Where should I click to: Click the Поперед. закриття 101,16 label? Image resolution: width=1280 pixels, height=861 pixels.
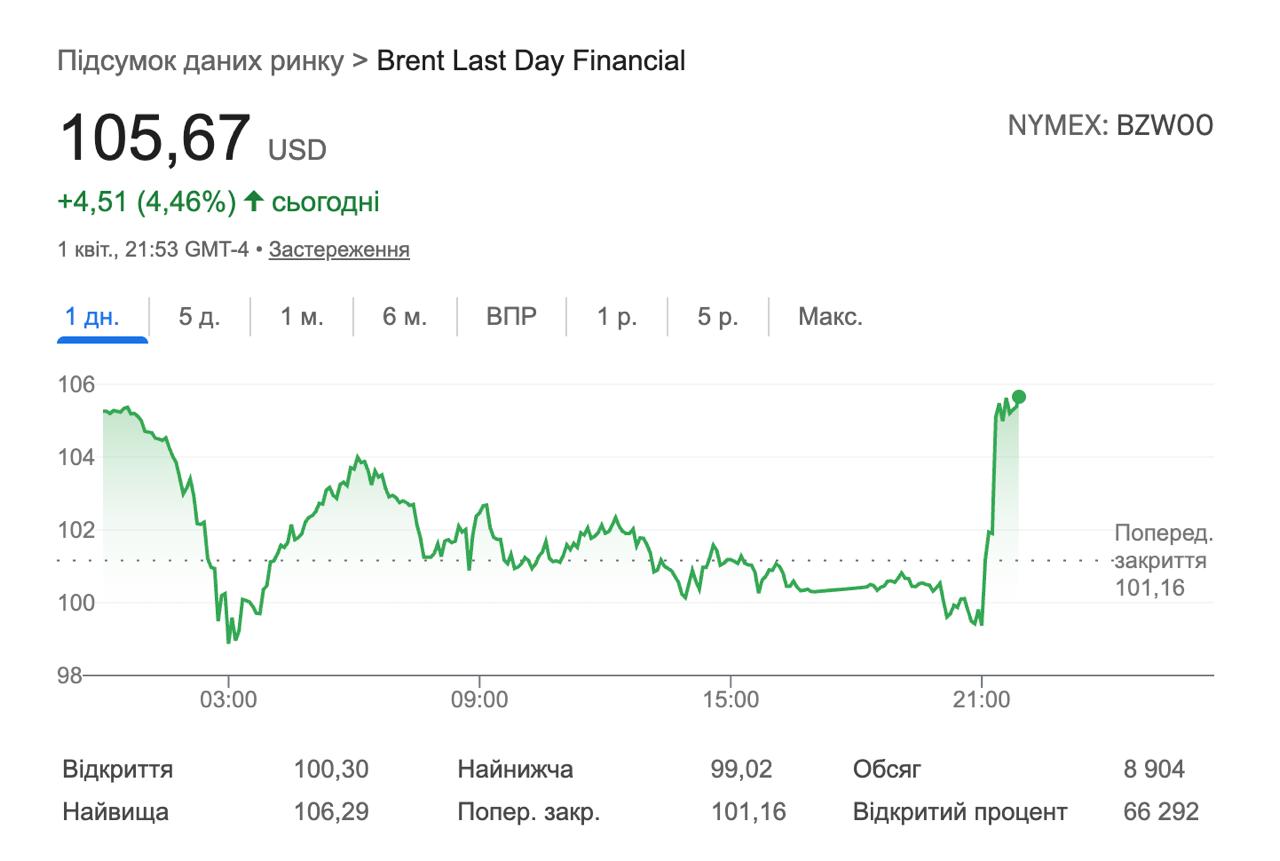pos(1163,560)
